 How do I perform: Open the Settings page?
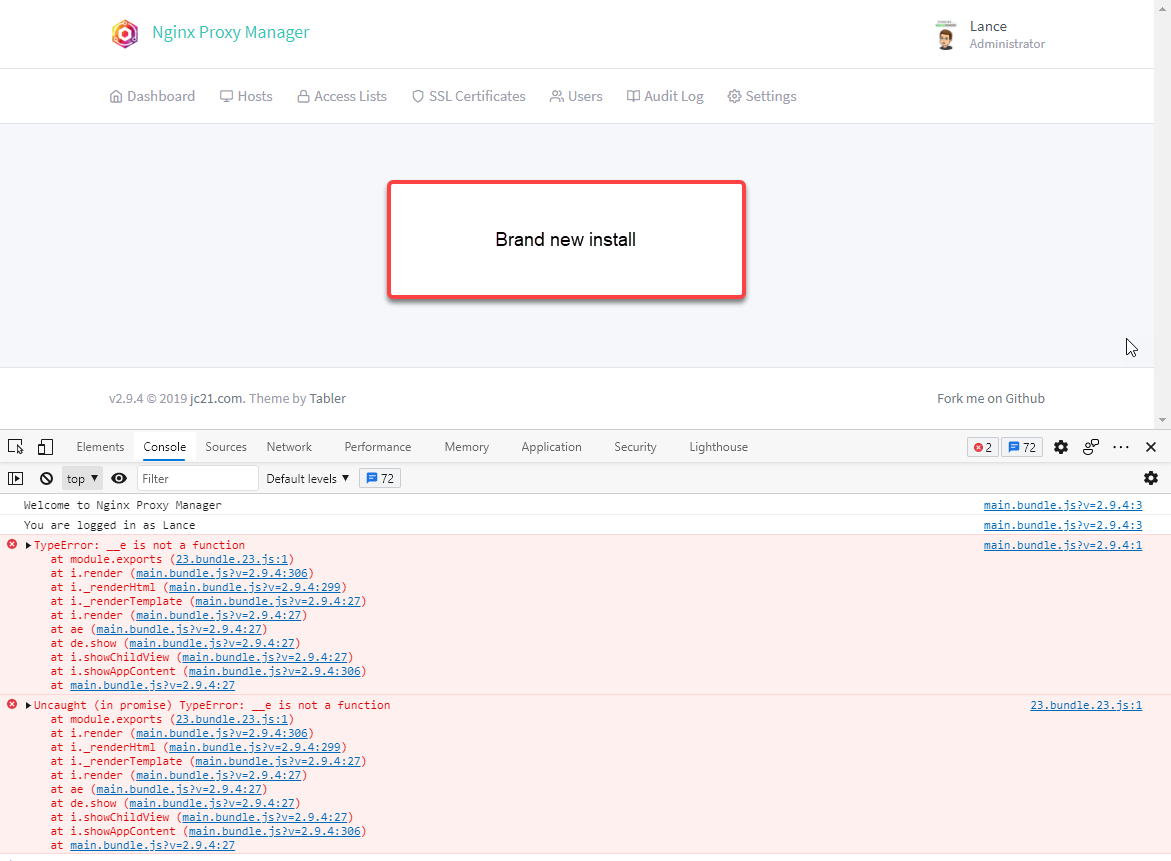coord(762,96)
